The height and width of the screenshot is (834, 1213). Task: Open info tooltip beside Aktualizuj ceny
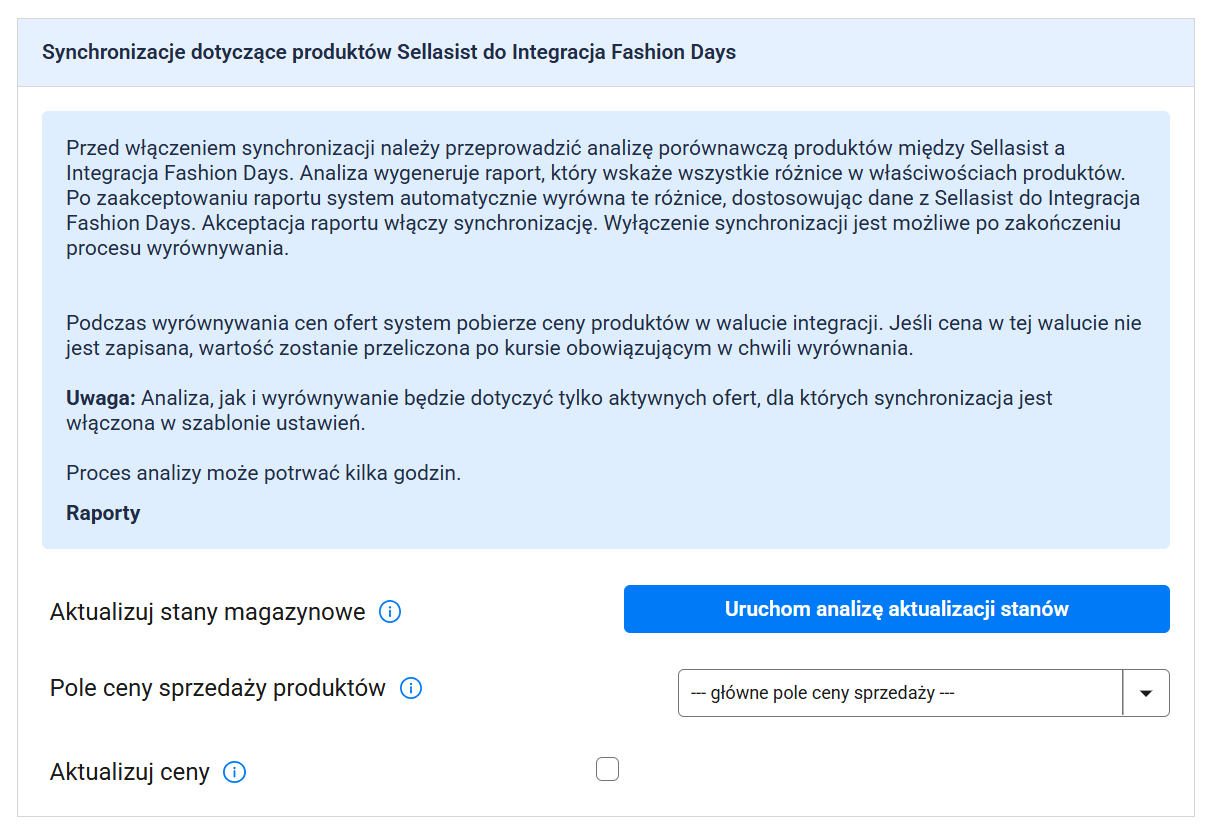(234, 772)
